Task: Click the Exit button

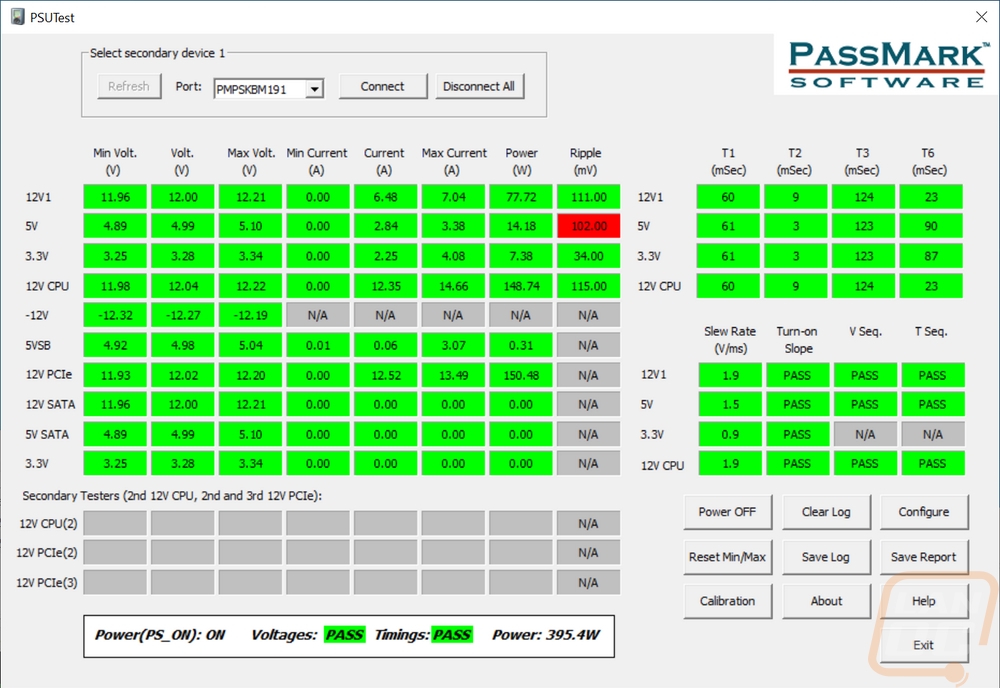Action: pyautogui.click(x=924, y=645)
